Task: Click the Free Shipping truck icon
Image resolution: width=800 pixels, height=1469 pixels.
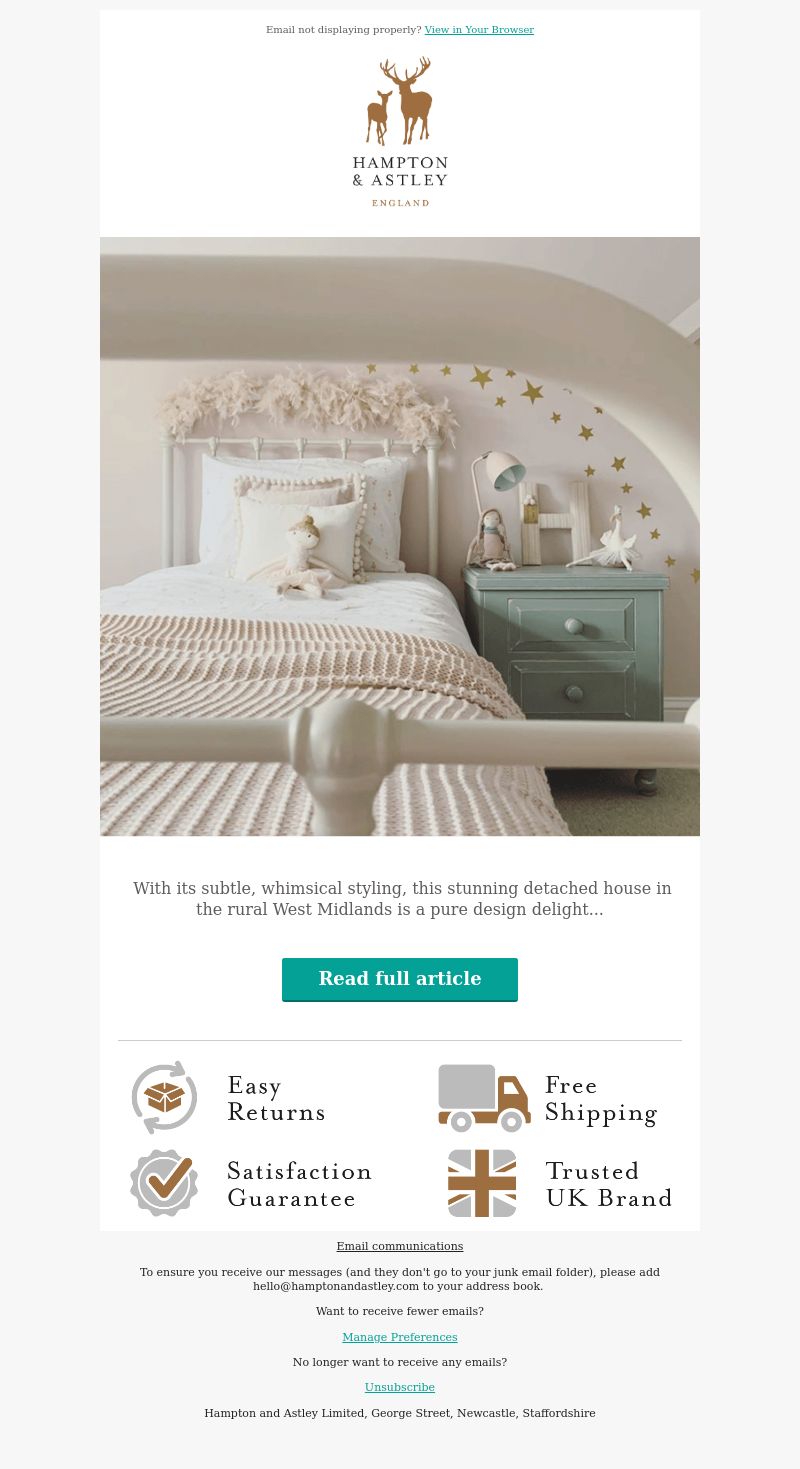Action: [x=484, y=1098]
